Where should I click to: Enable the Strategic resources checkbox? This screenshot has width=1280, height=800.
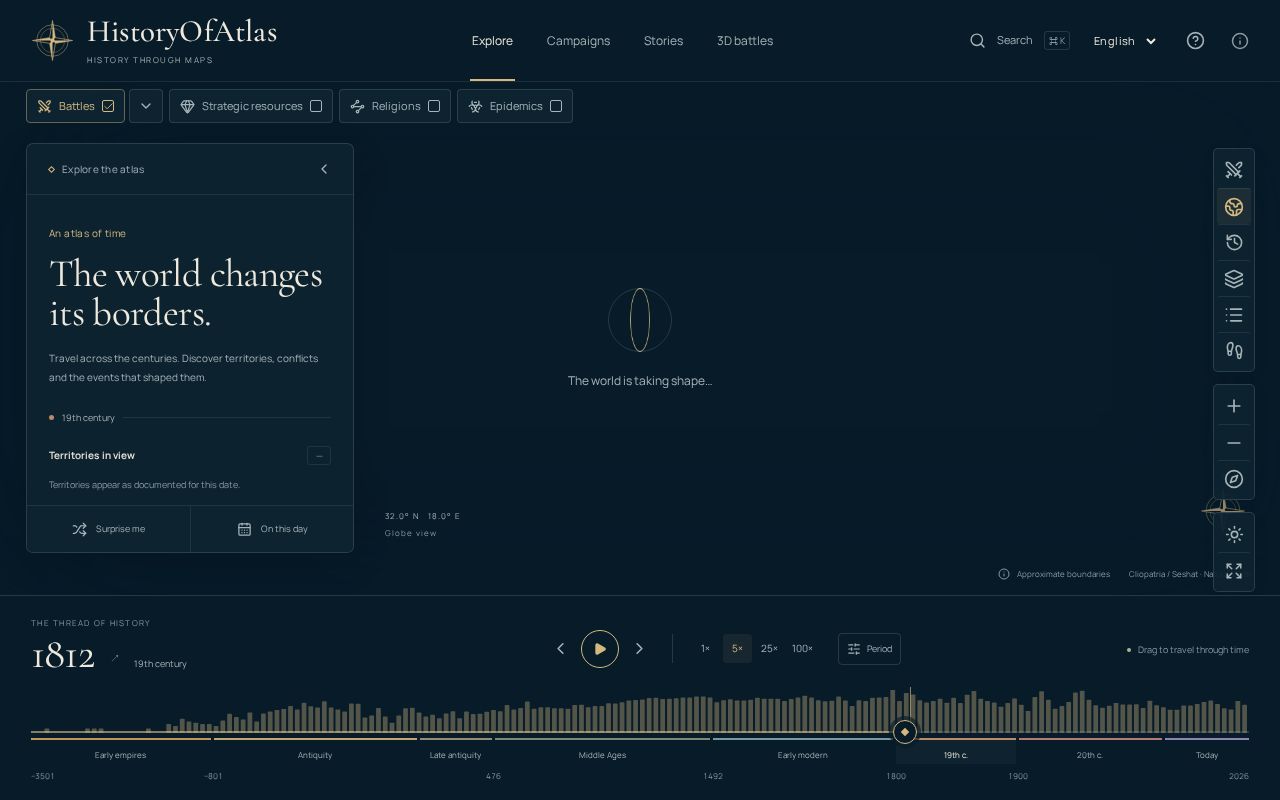(316, 106)
